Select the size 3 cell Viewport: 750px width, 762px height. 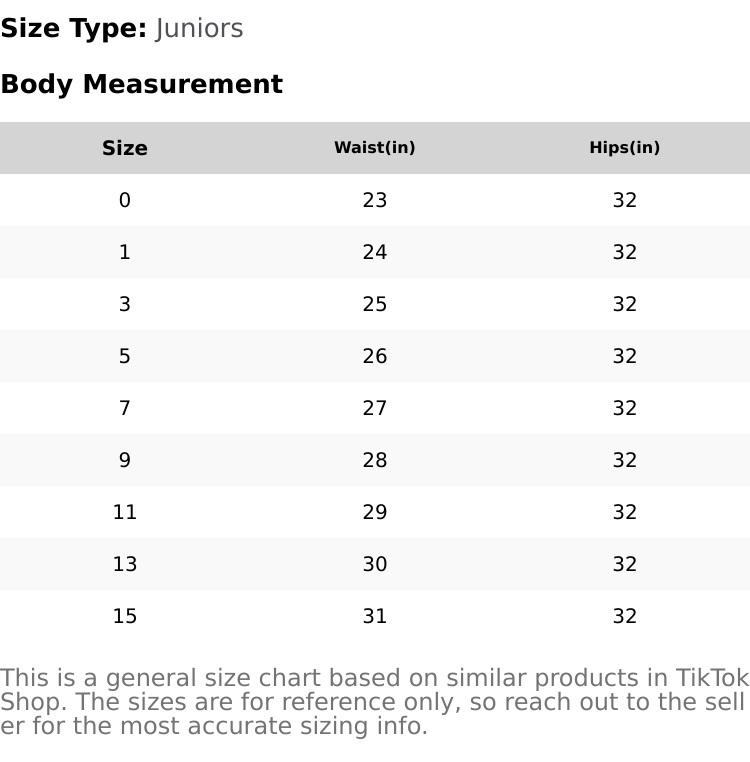[125, 304]
